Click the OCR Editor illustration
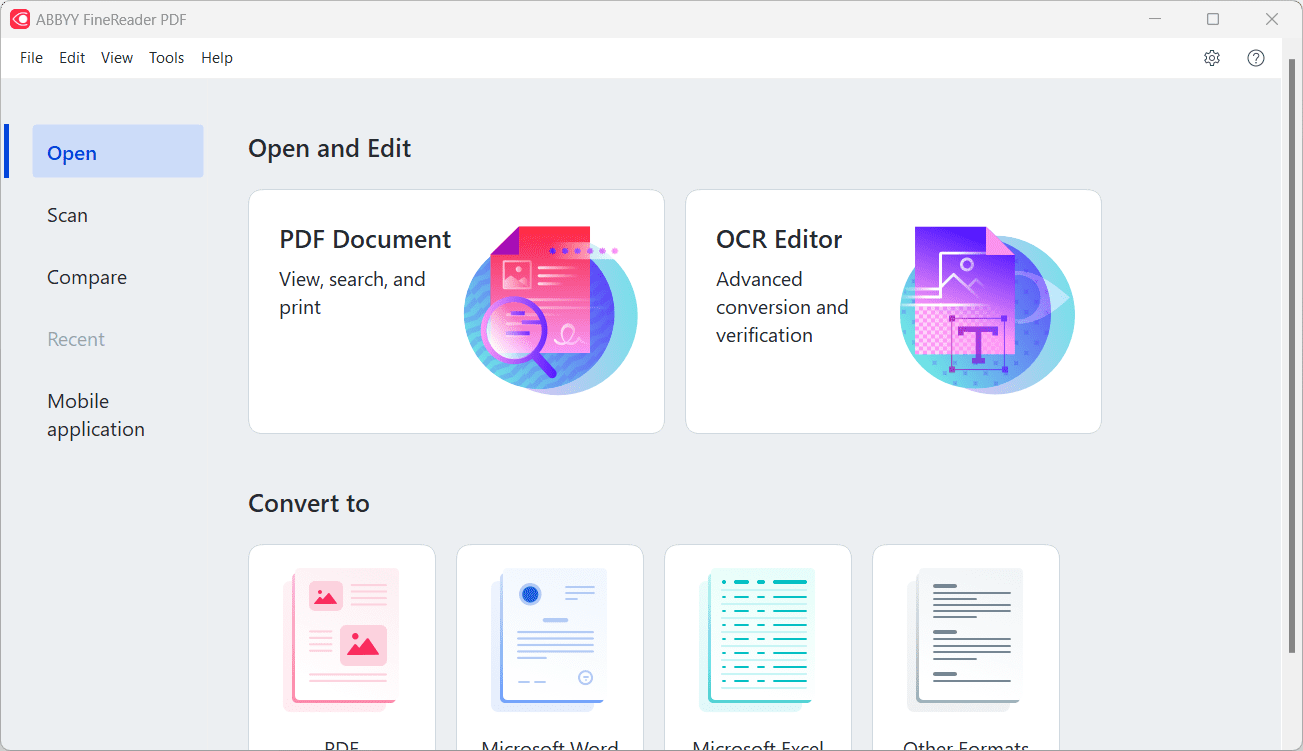This screenshot has width=1303, height=751. click(987, 309)
